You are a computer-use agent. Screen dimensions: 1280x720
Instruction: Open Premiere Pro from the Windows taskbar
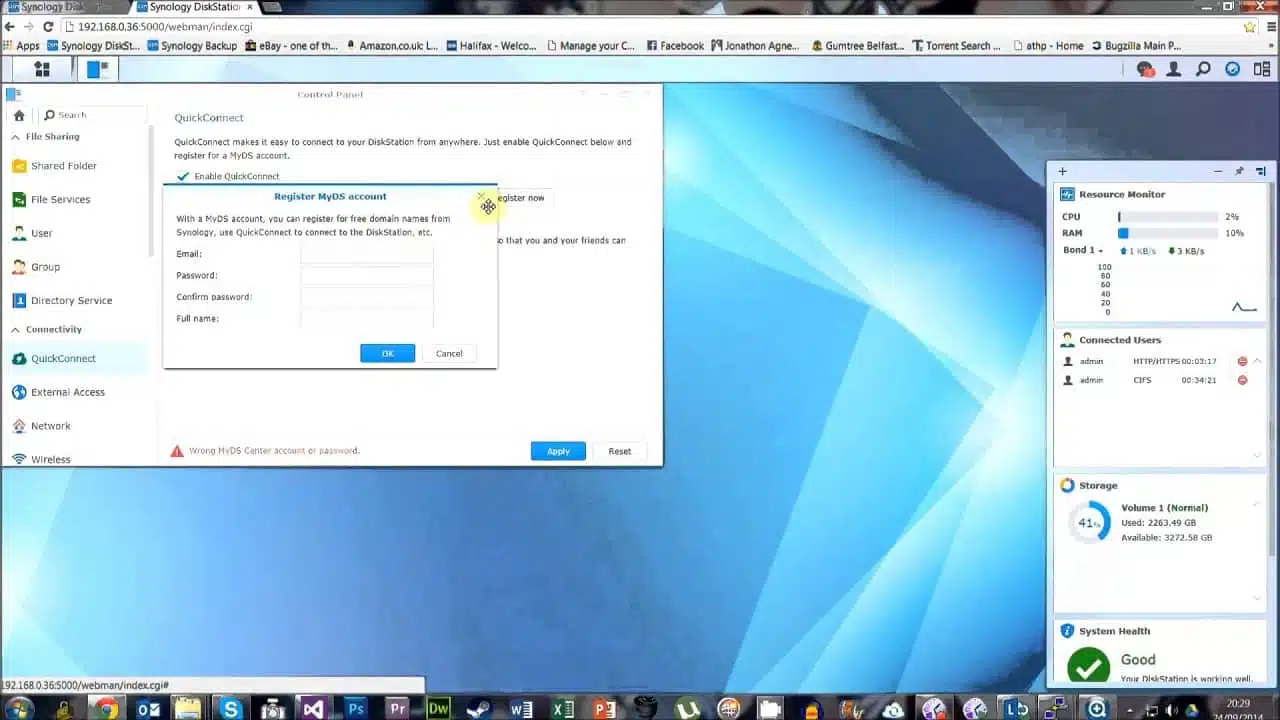(397, 709)
